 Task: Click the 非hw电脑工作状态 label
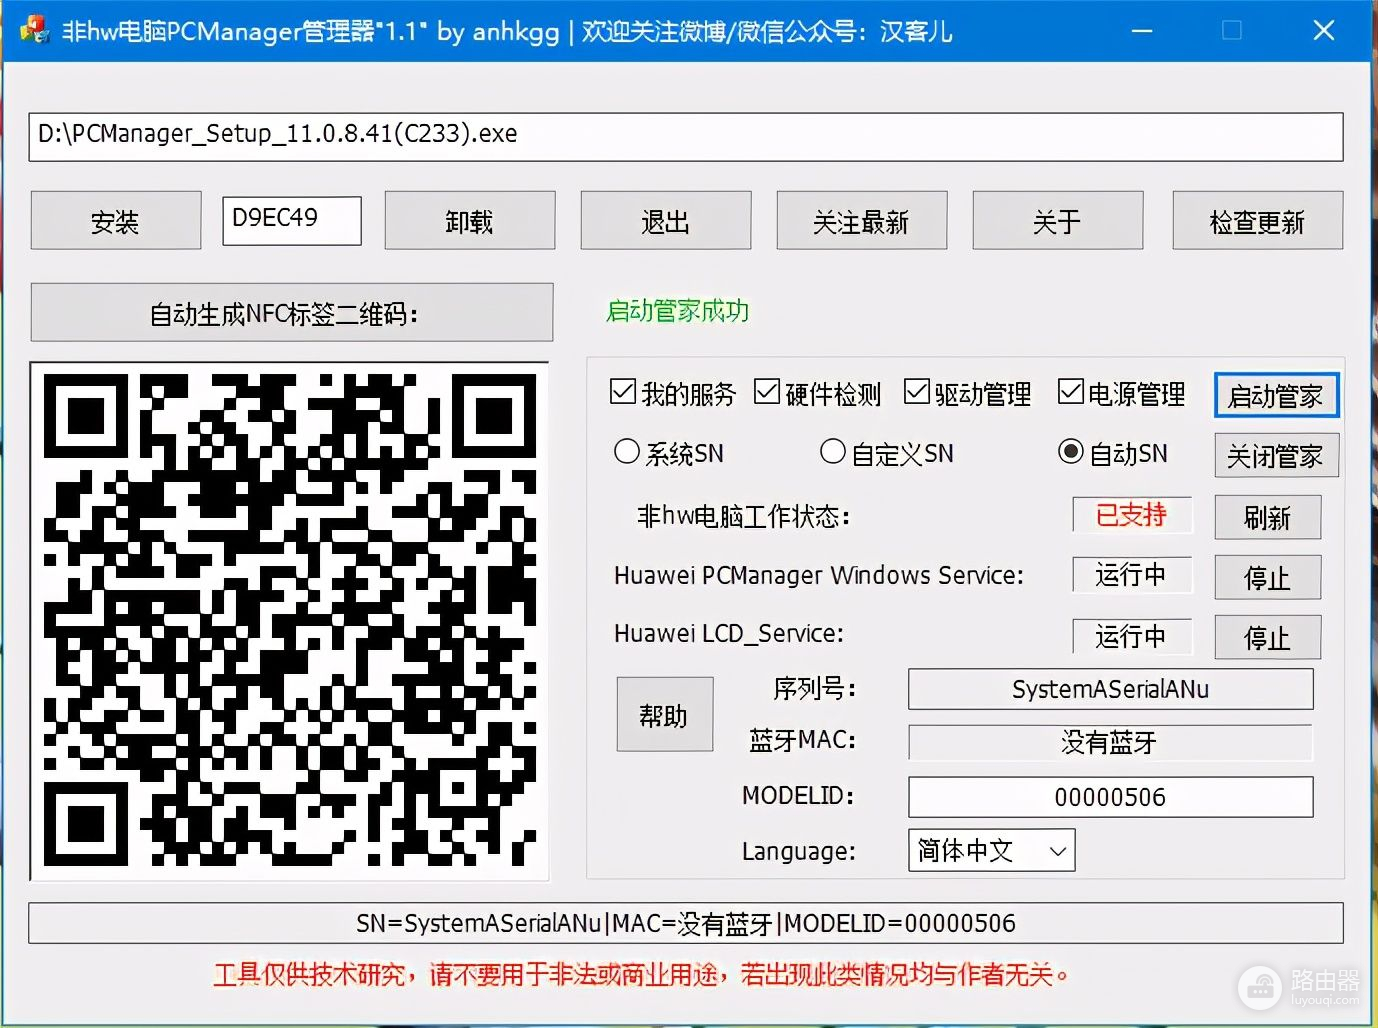744,516
